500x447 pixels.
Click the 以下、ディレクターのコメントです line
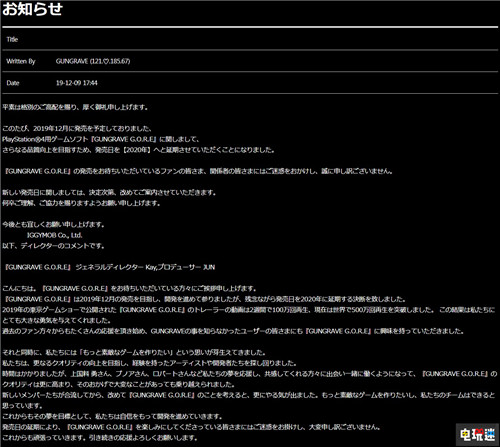tap(53, 246)
